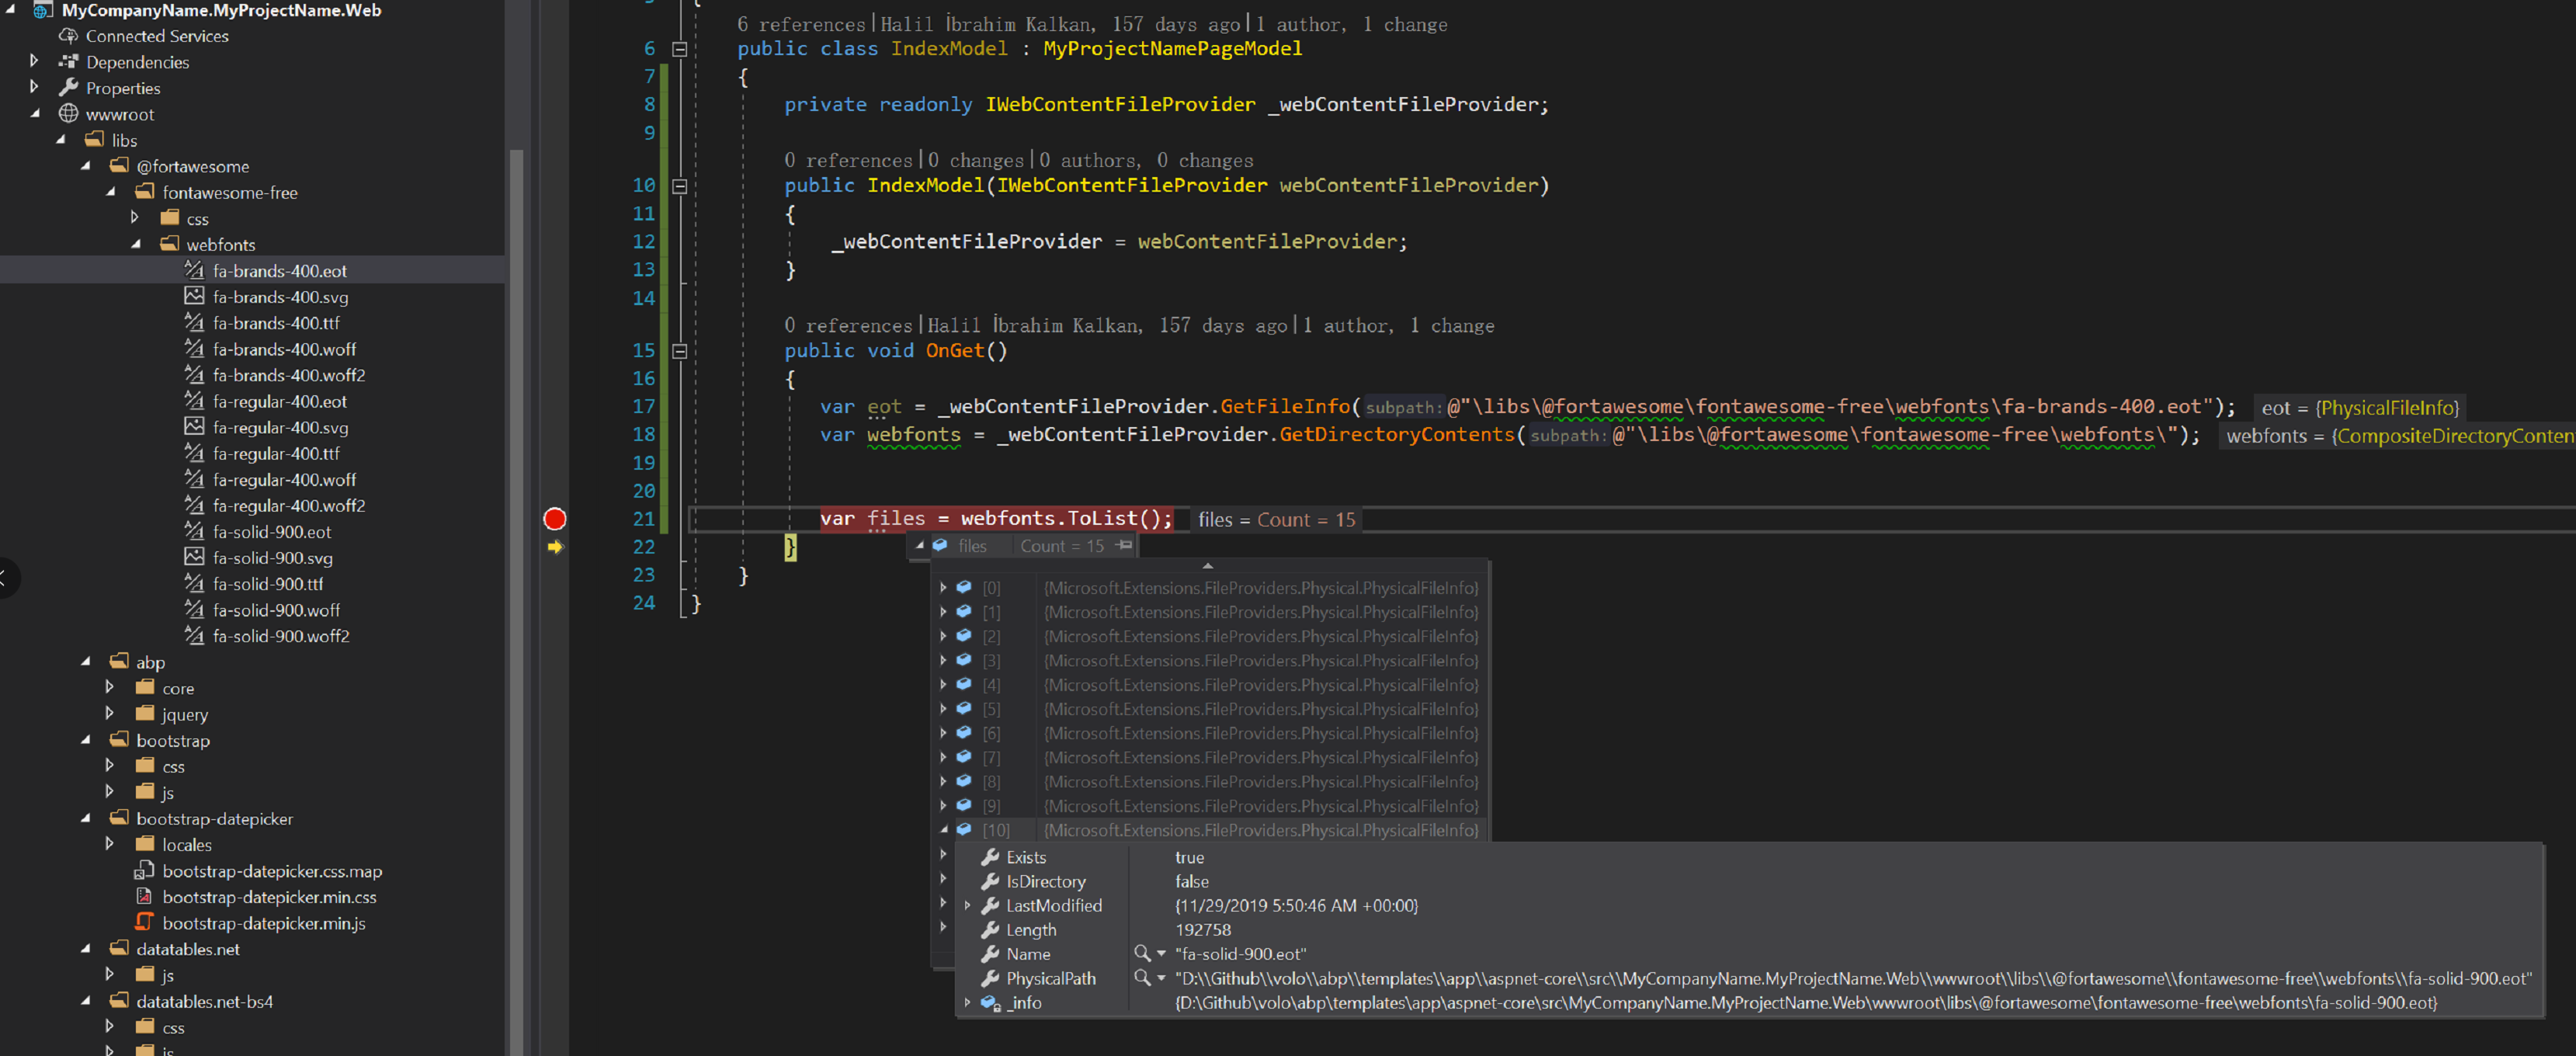Click the image icon for fa-brands-400.svg

pos(194,296)
